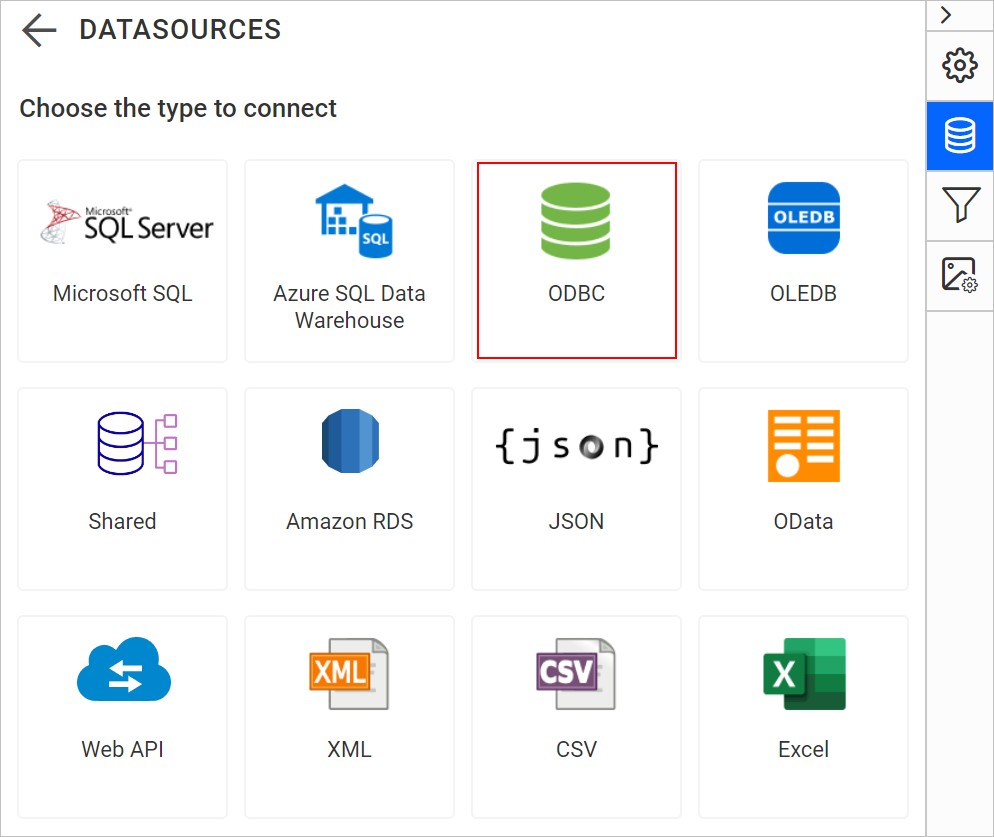This screenshot has width=994, height=837.
Task: Open the image settings panel
Action: (960, 275)
